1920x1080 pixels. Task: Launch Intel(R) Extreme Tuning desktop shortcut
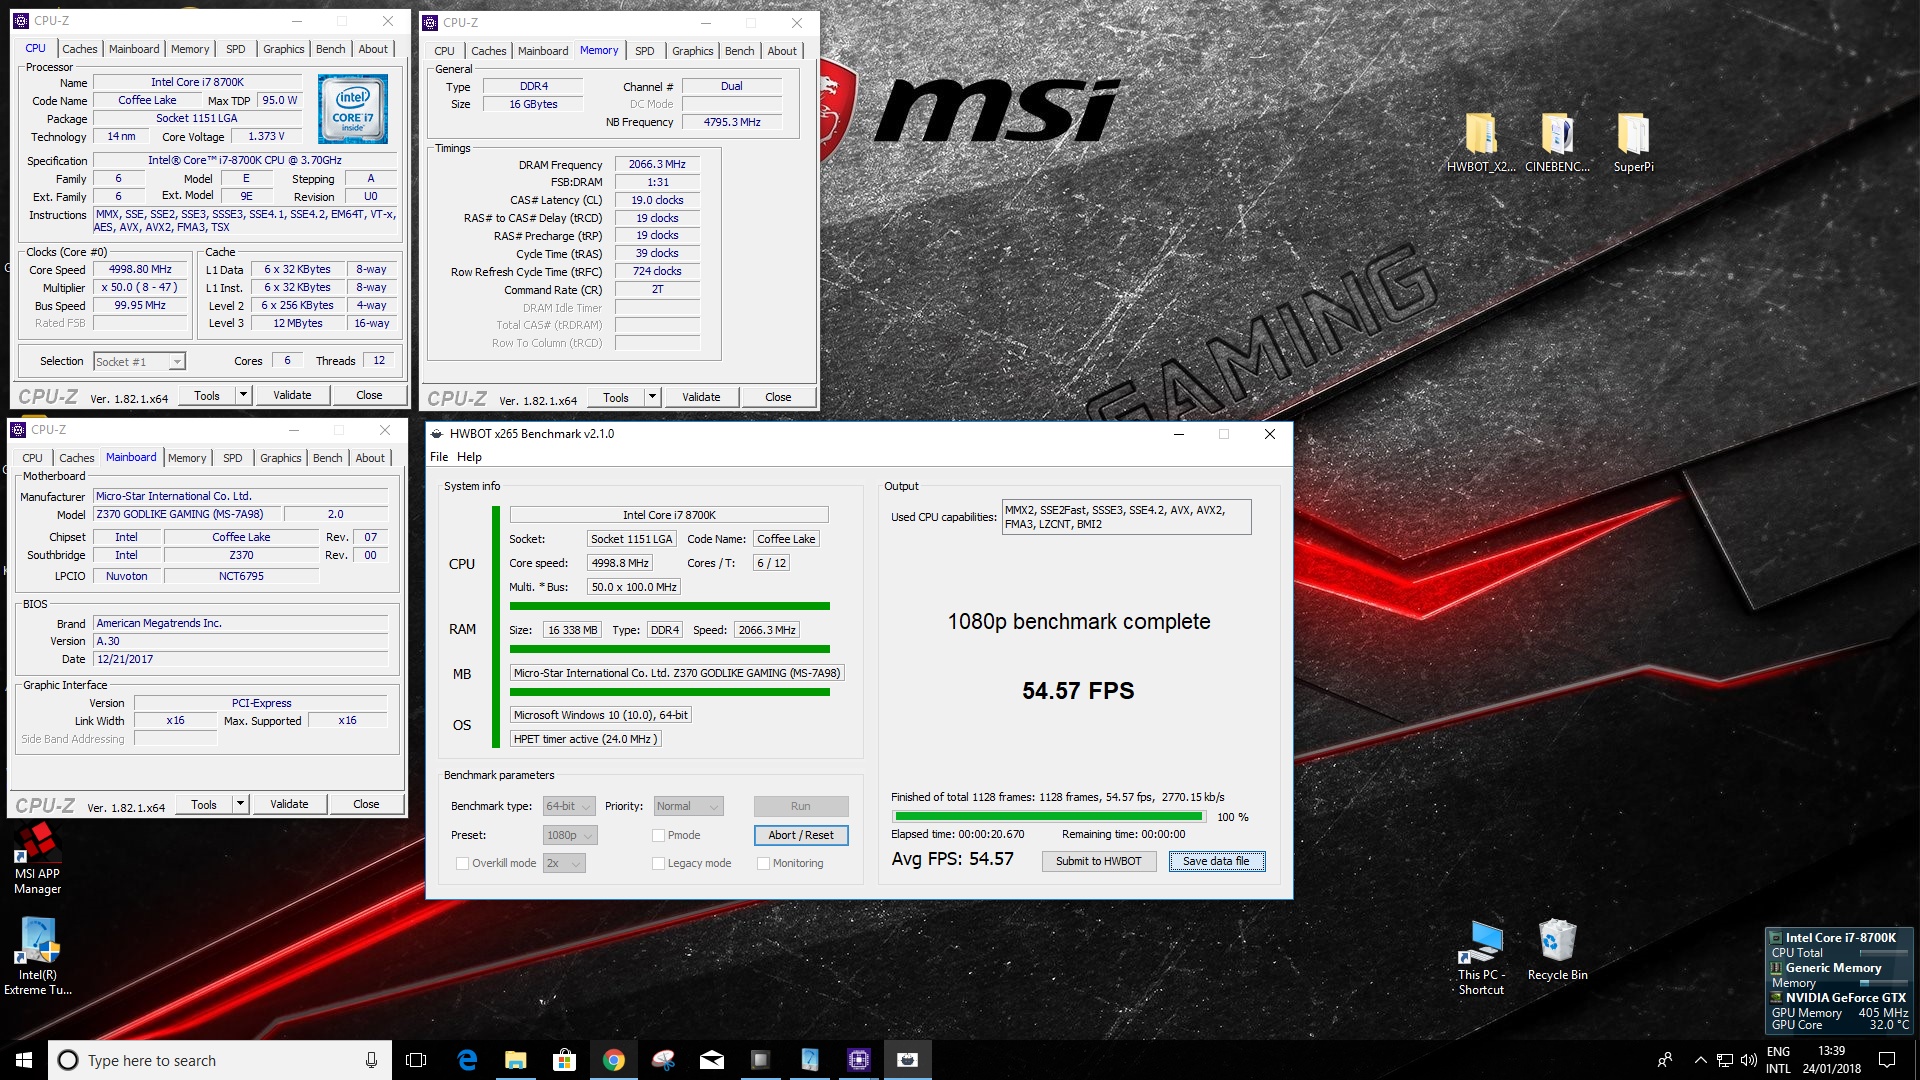37,957
